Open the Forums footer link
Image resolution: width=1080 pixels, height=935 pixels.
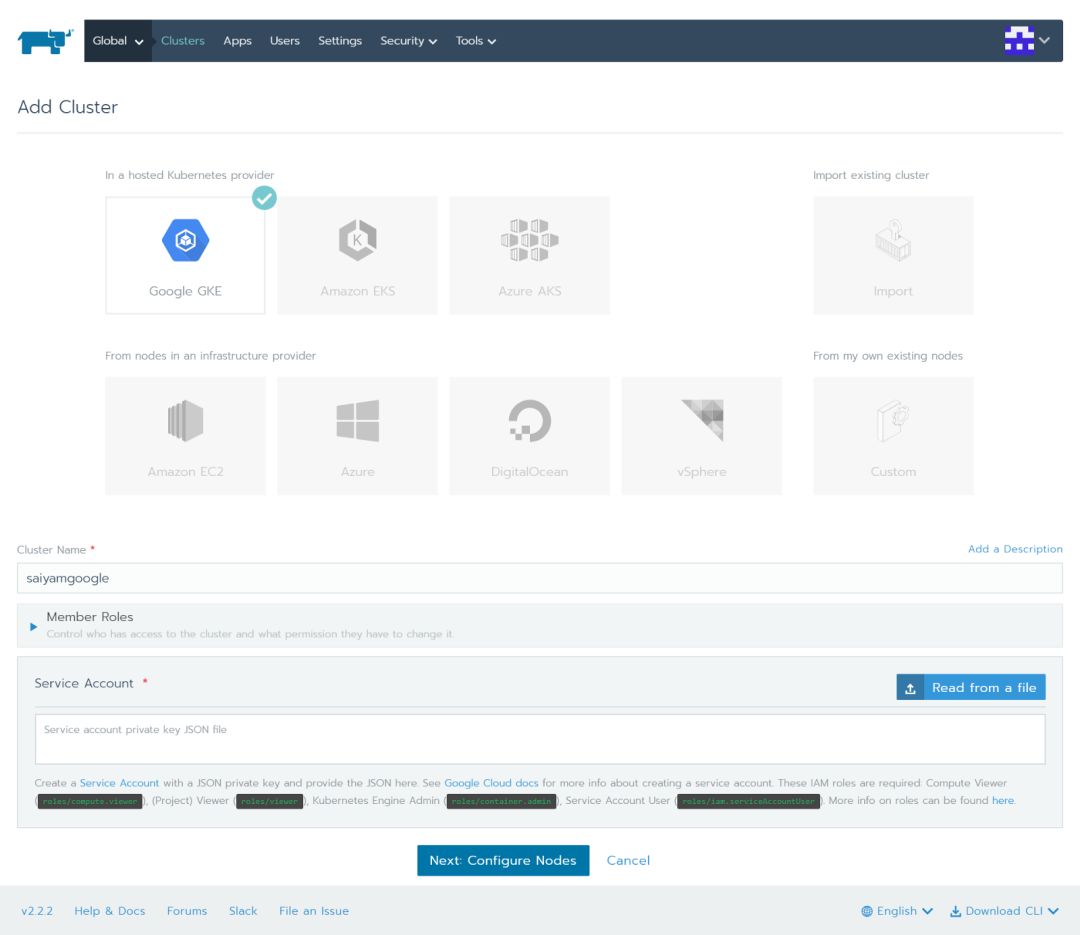pos(187,911)
